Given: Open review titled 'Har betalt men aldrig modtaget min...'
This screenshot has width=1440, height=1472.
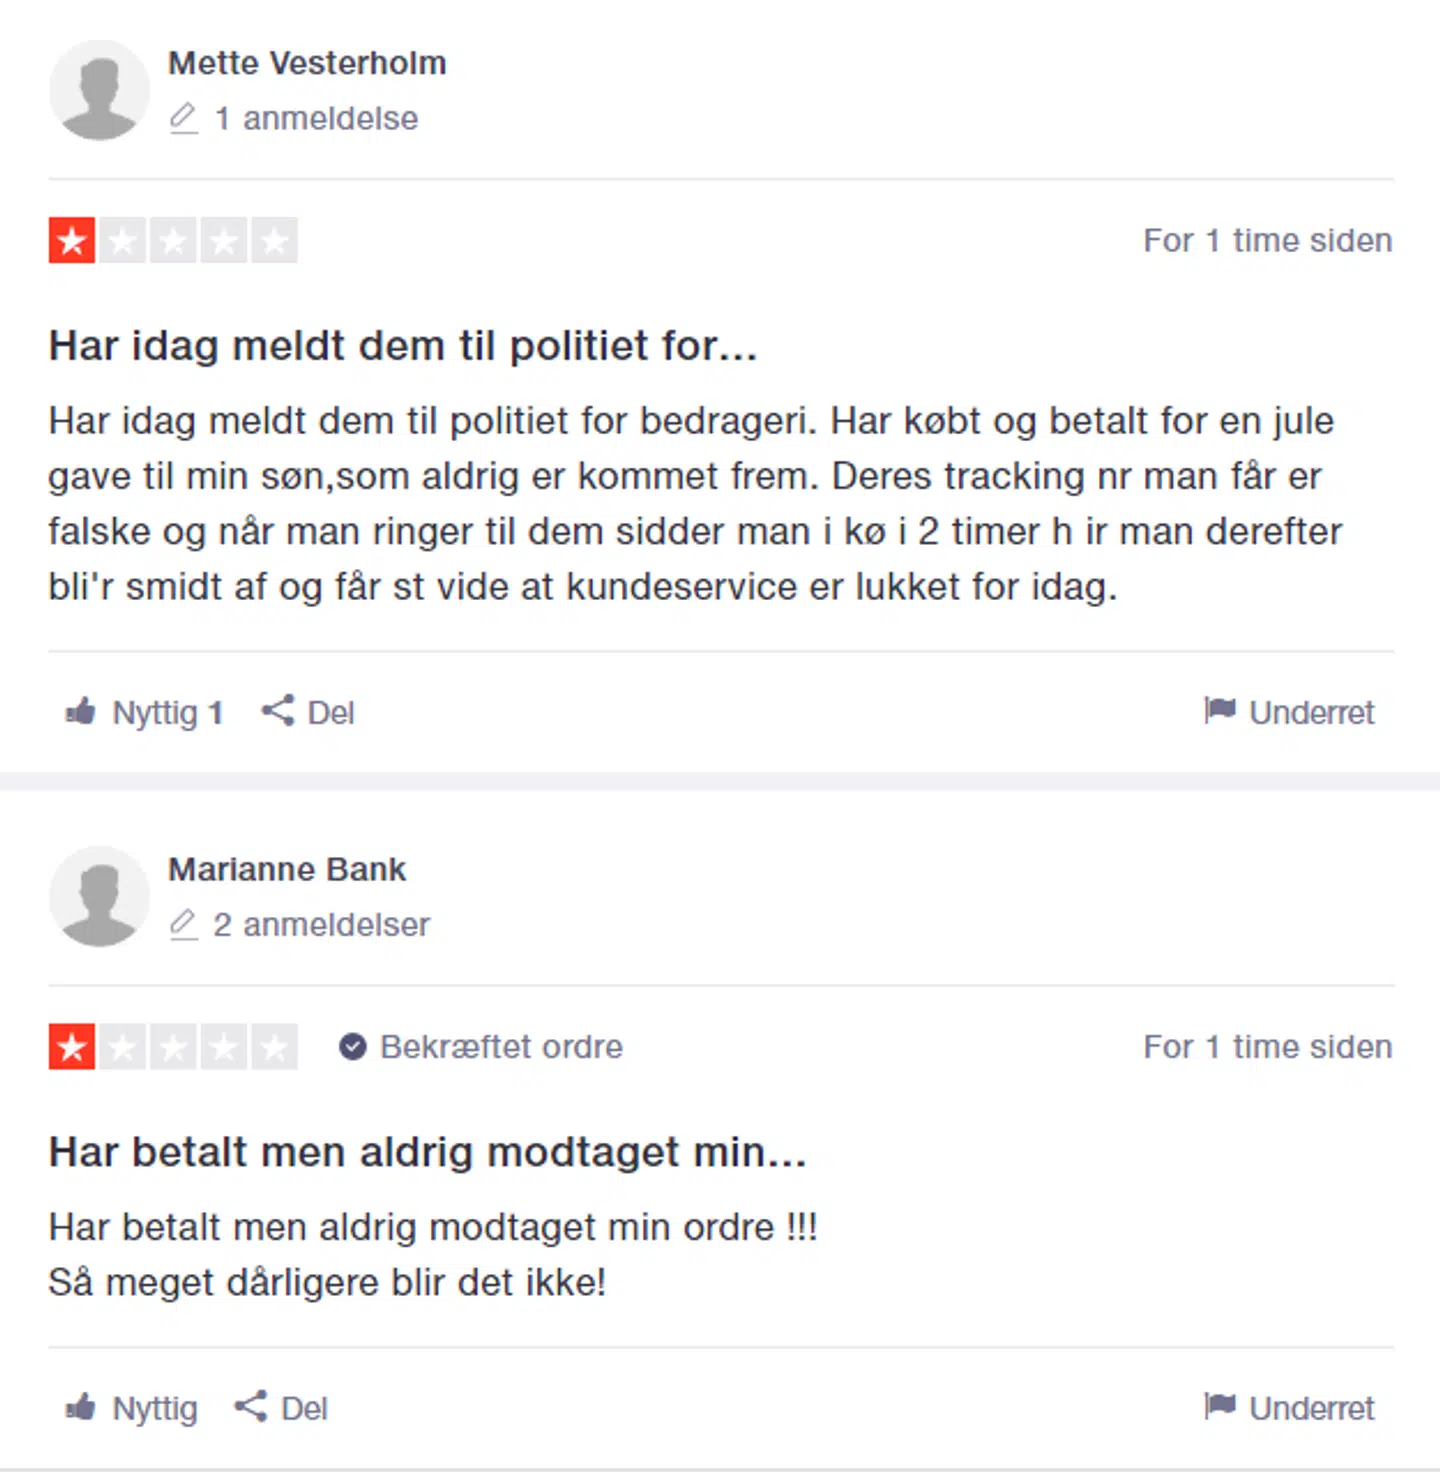Looking at the screenshot, I should click(427, 1152).
